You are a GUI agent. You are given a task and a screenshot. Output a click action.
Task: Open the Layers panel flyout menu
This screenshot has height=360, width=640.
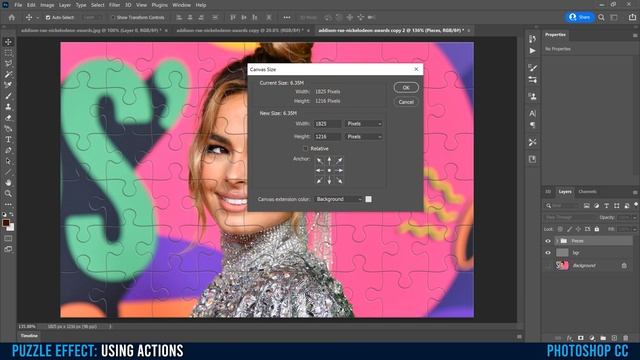tap(635, 192)
